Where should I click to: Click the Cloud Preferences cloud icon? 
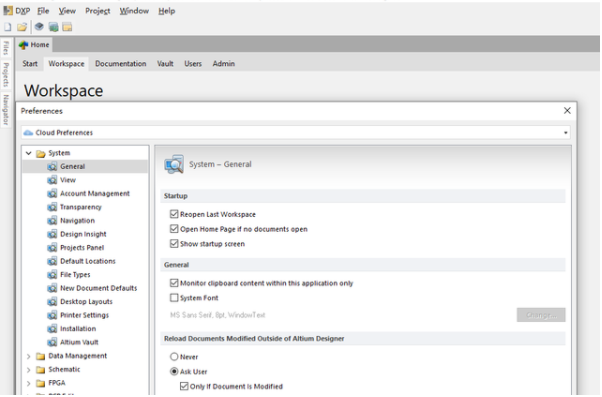click(28, 133)
